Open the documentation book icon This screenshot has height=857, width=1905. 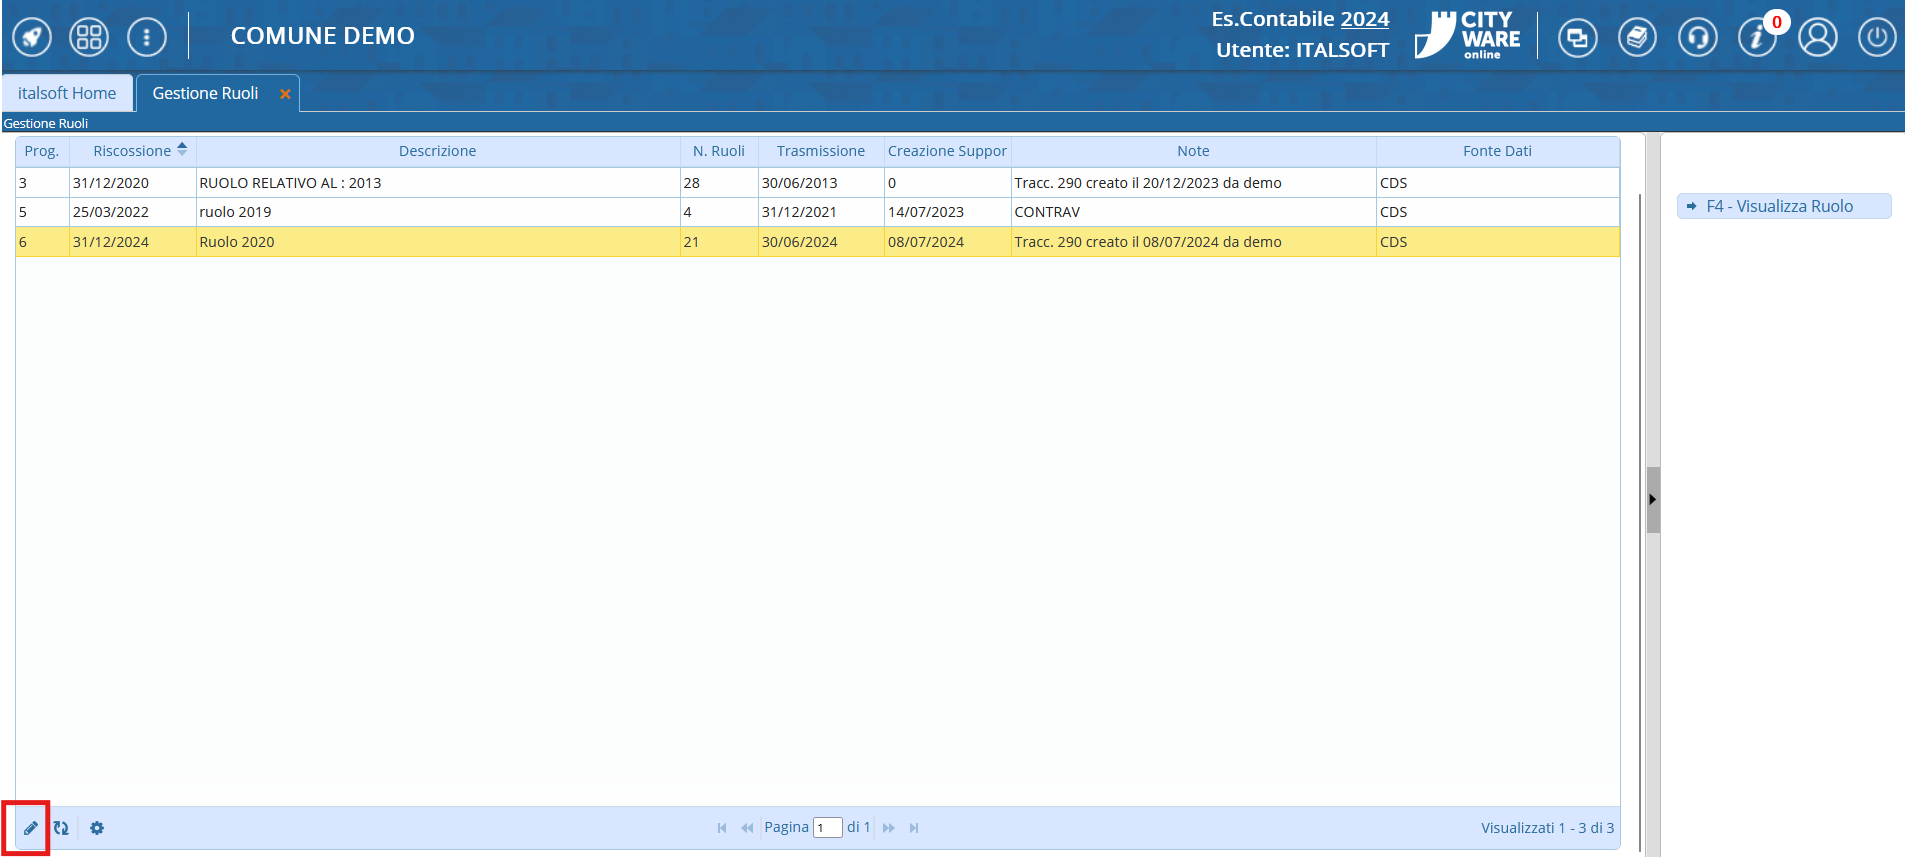1637,38
